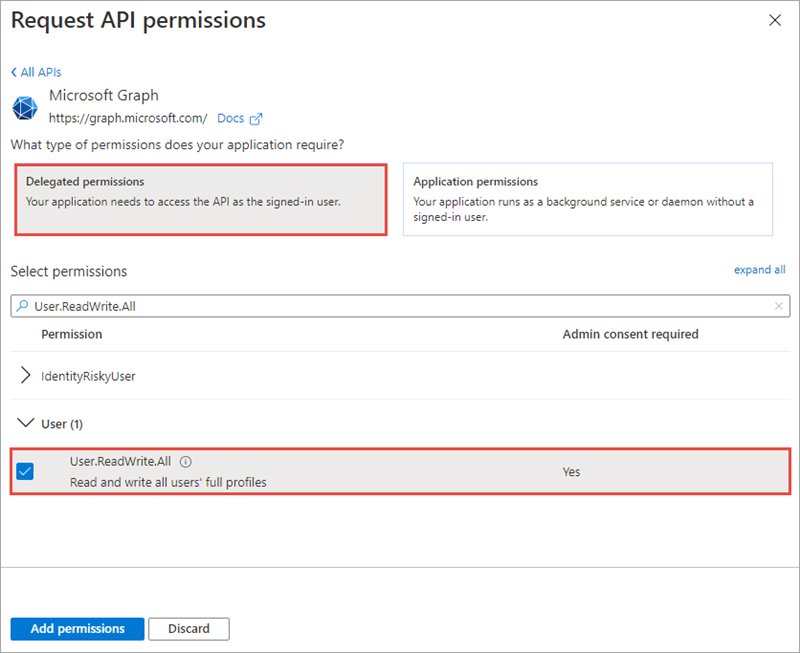Click the info icon beside User.ReadWrite.All

pos(186,462)
